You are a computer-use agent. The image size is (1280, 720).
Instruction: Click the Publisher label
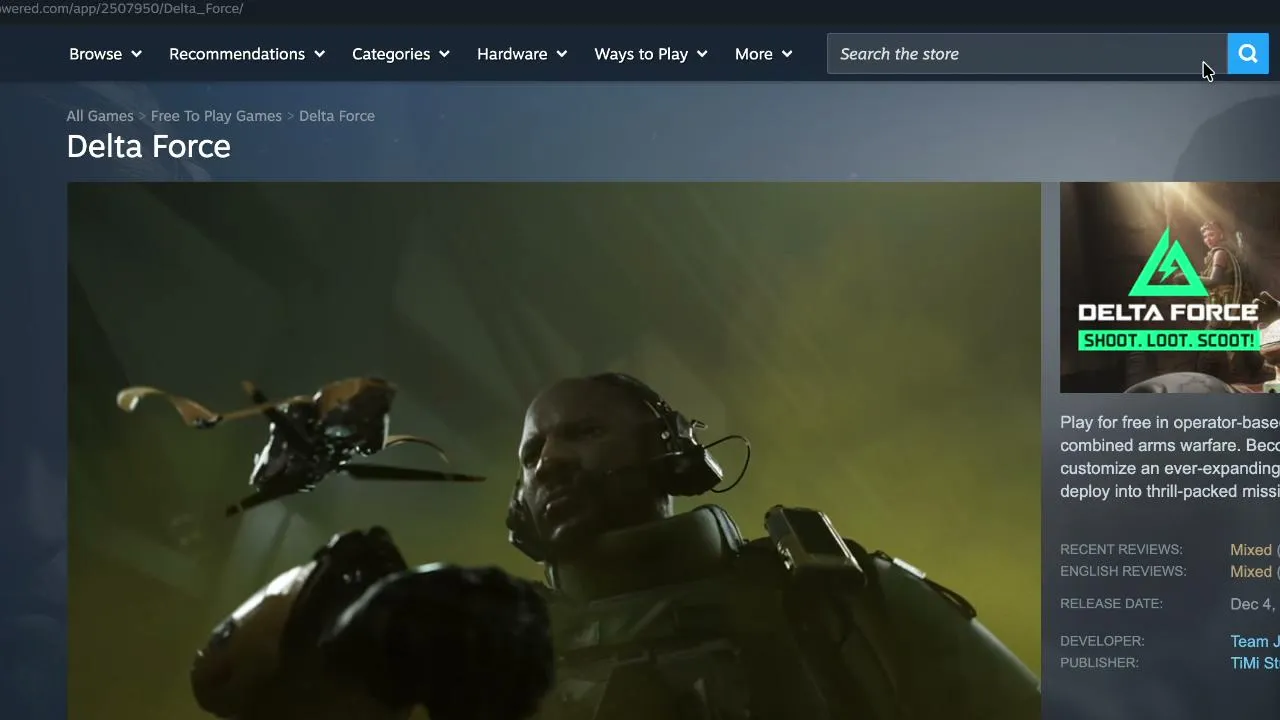click(1099, 663)
